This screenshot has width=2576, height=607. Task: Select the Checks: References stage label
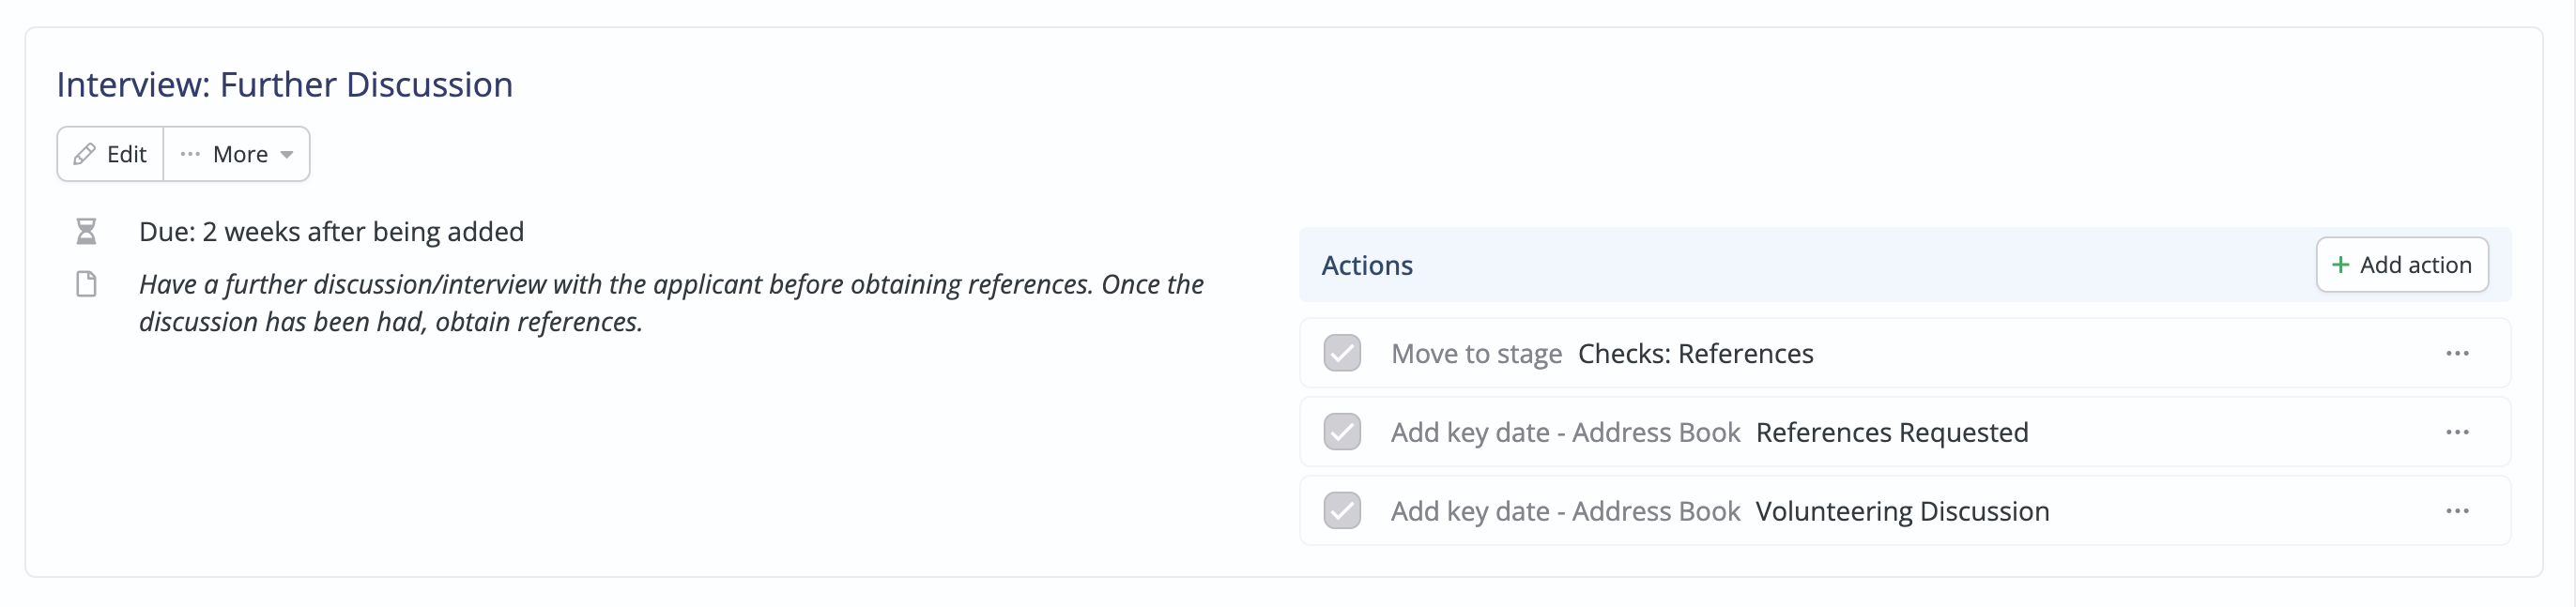(1695, 354)
